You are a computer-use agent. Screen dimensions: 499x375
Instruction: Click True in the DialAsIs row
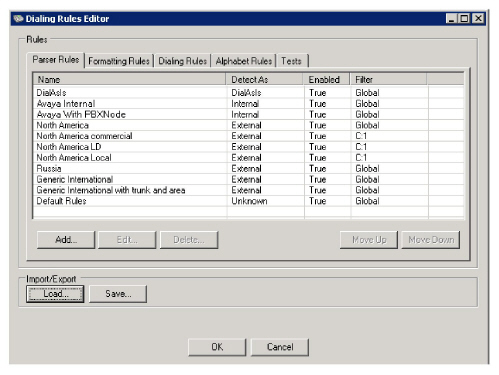tap(317, 93)
